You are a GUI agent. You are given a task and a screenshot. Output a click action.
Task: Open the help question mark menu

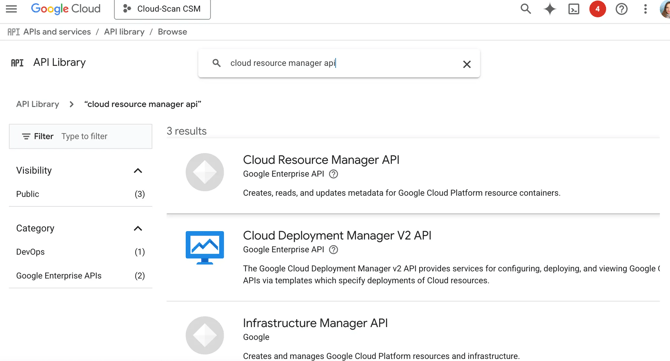[621, 9]
